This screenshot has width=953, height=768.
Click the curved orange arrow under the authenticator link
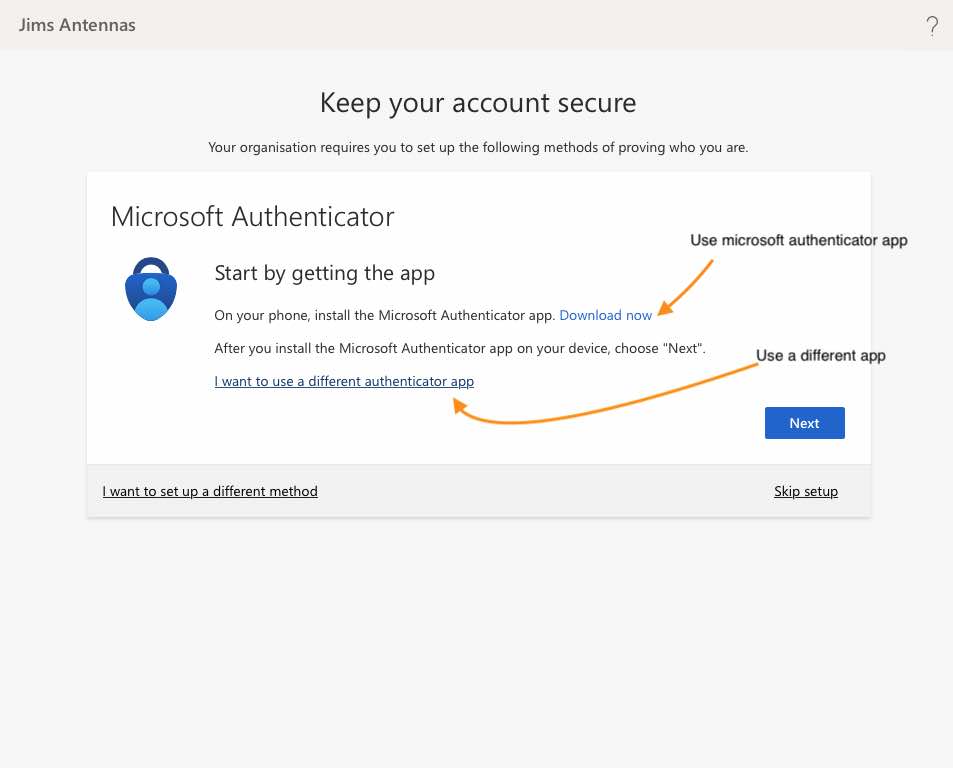point(605,394)
